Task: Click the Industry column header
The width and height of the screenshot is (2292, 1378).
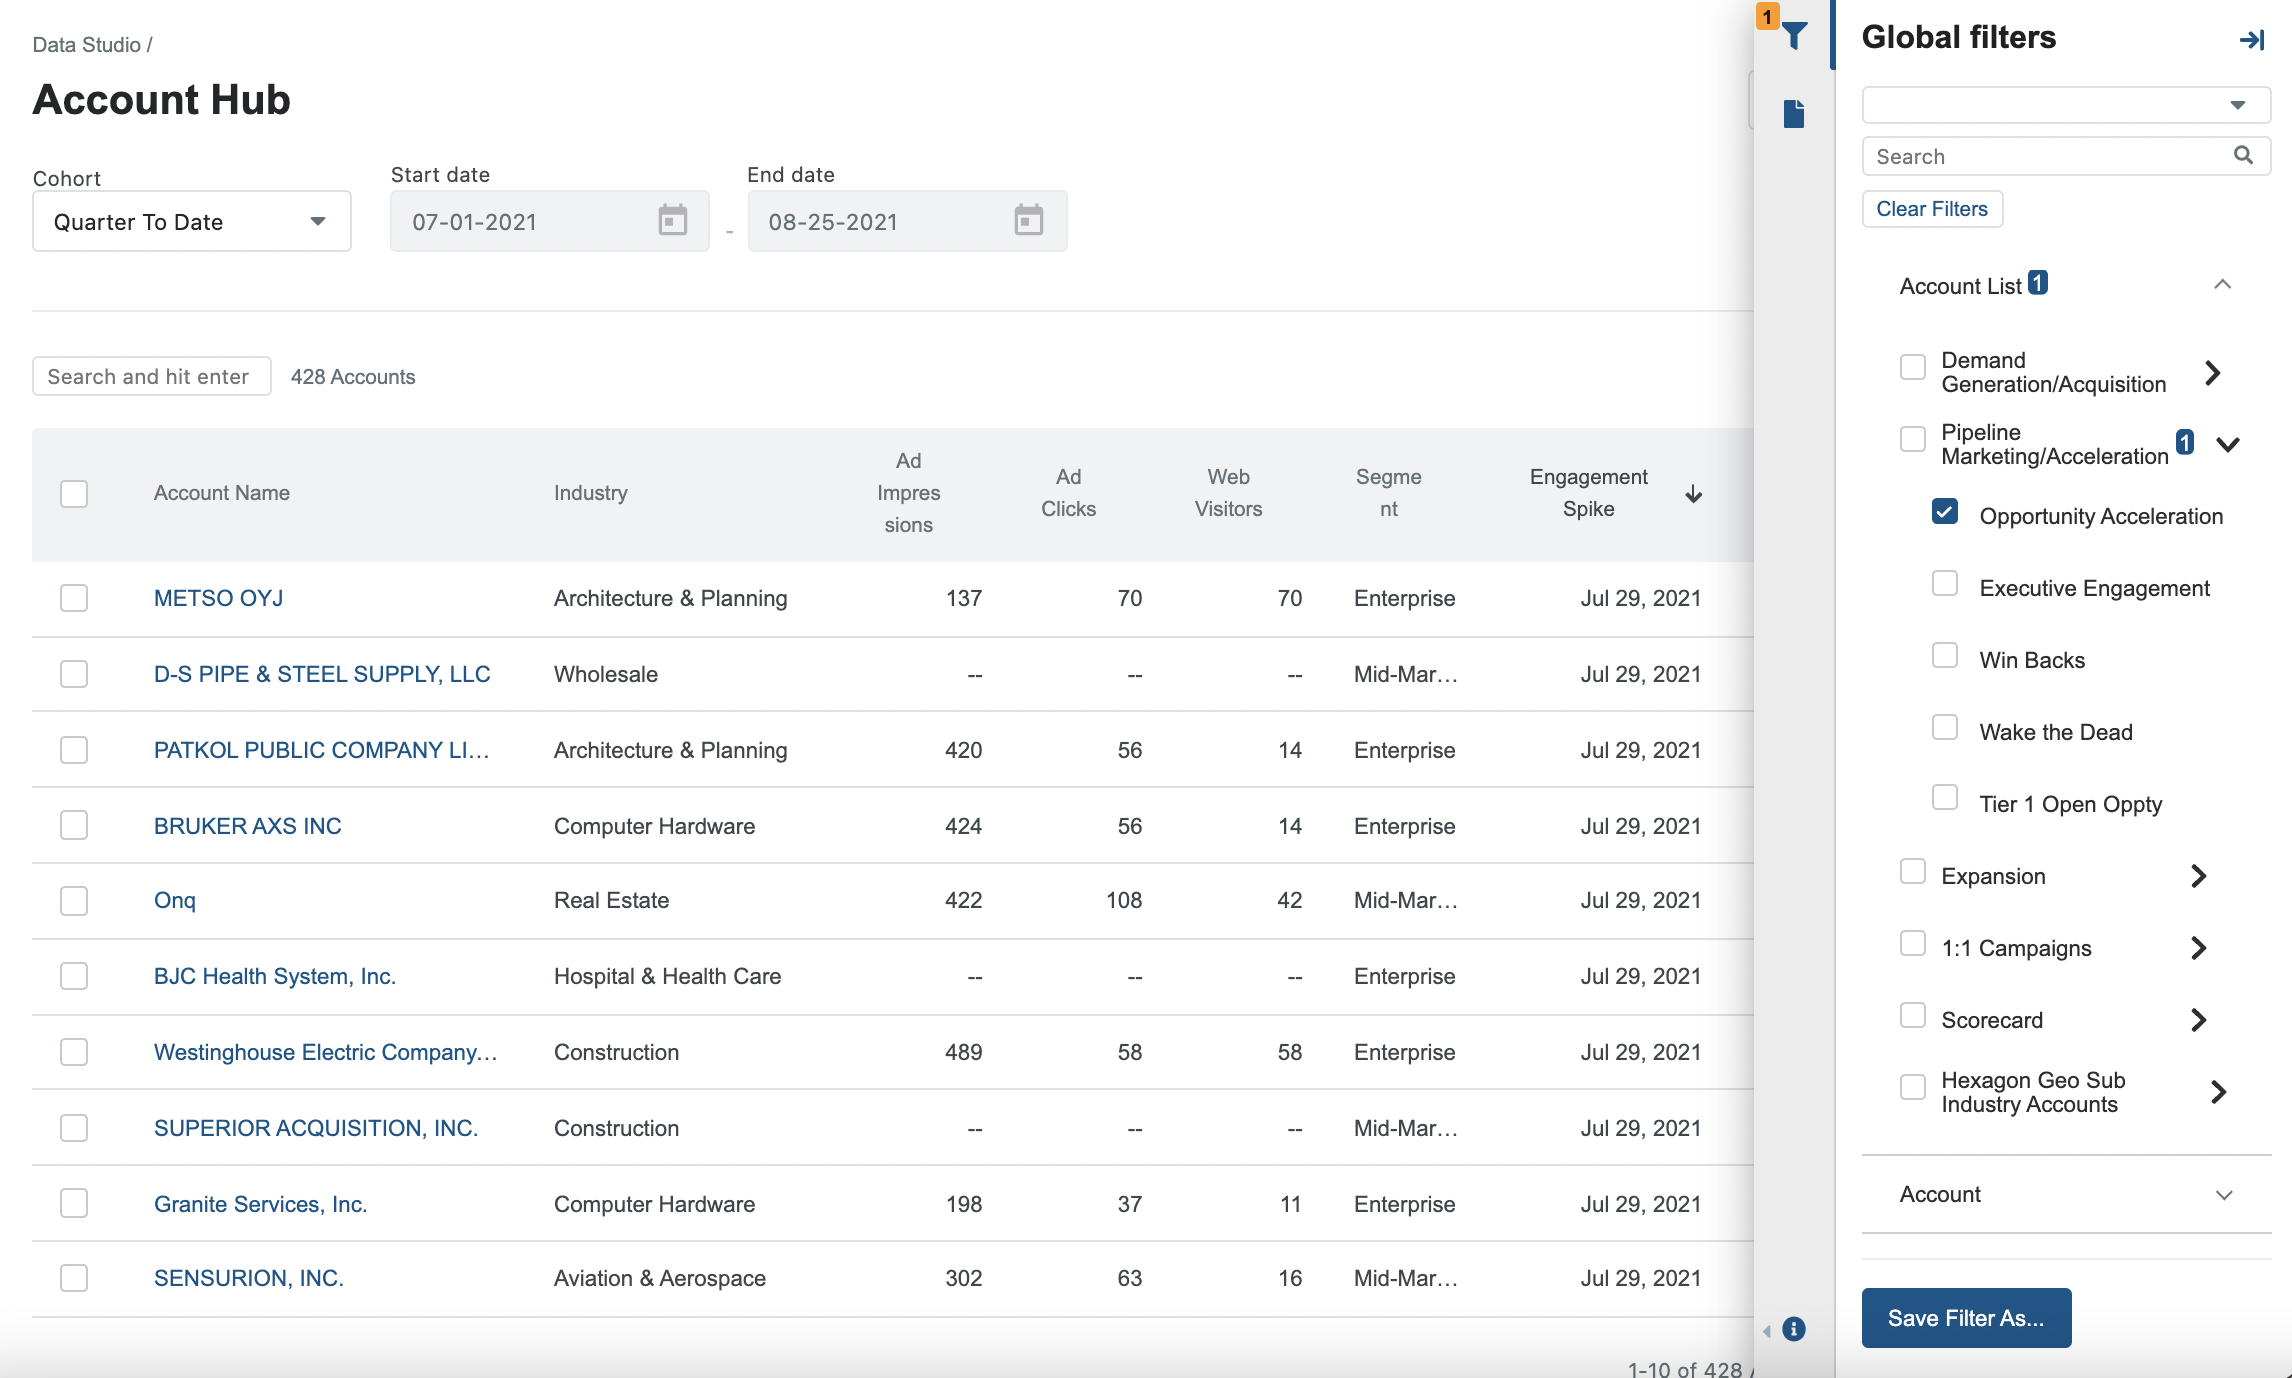Action: coord(591,493)
